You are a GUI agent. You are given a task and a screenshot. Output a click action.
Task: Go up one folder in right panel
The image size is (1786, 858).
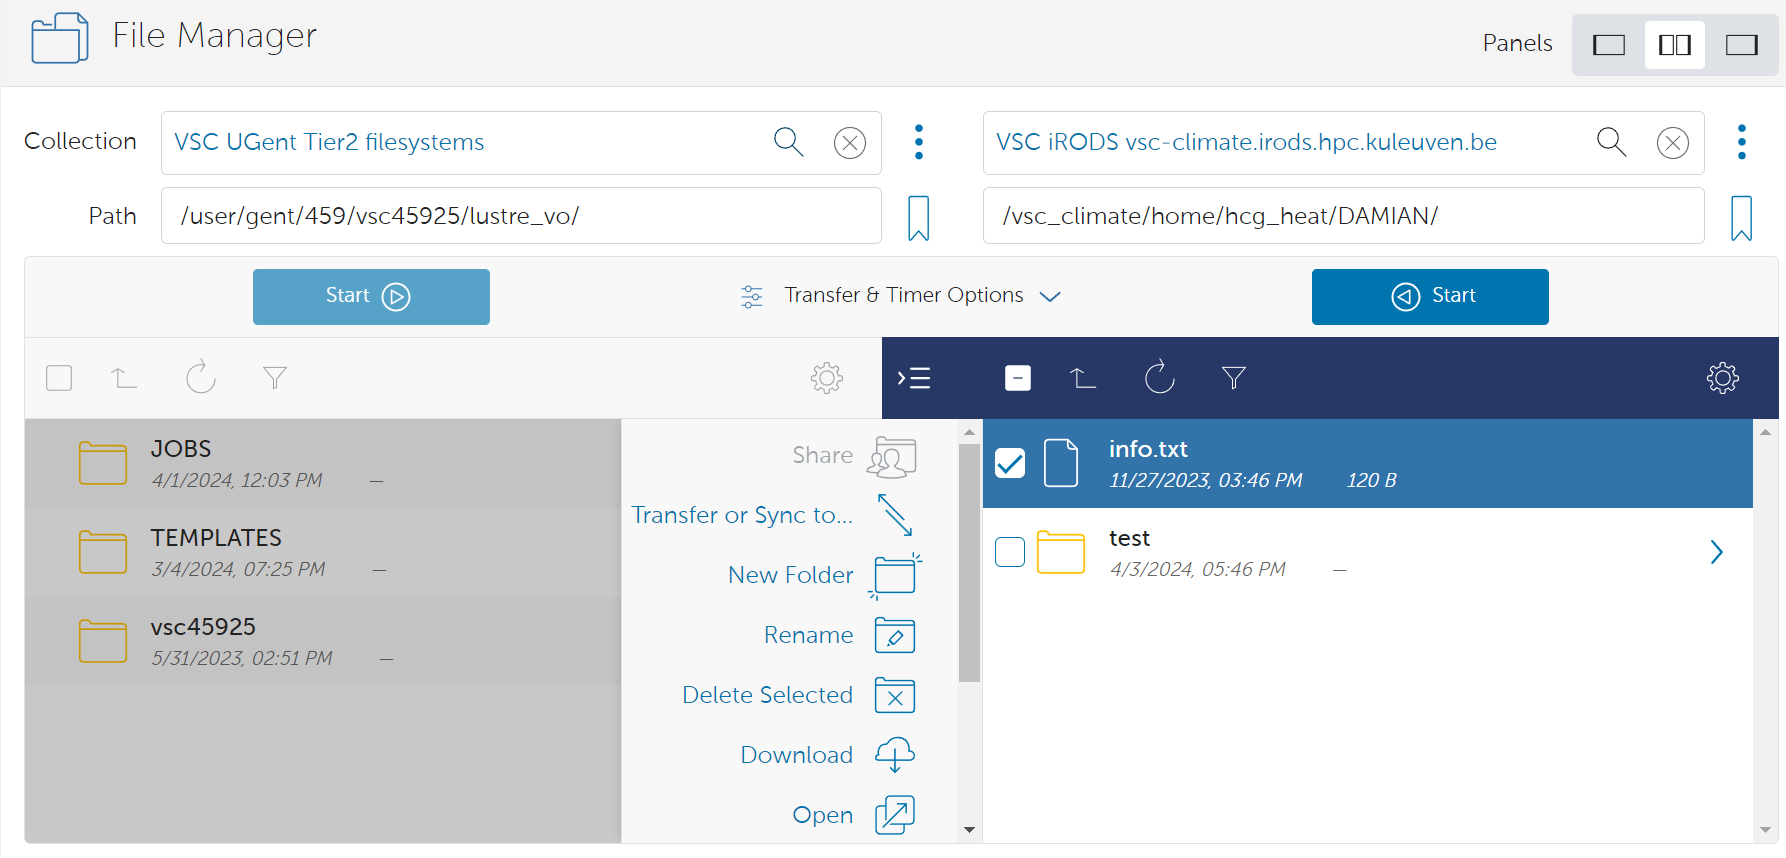[1083, 378]
